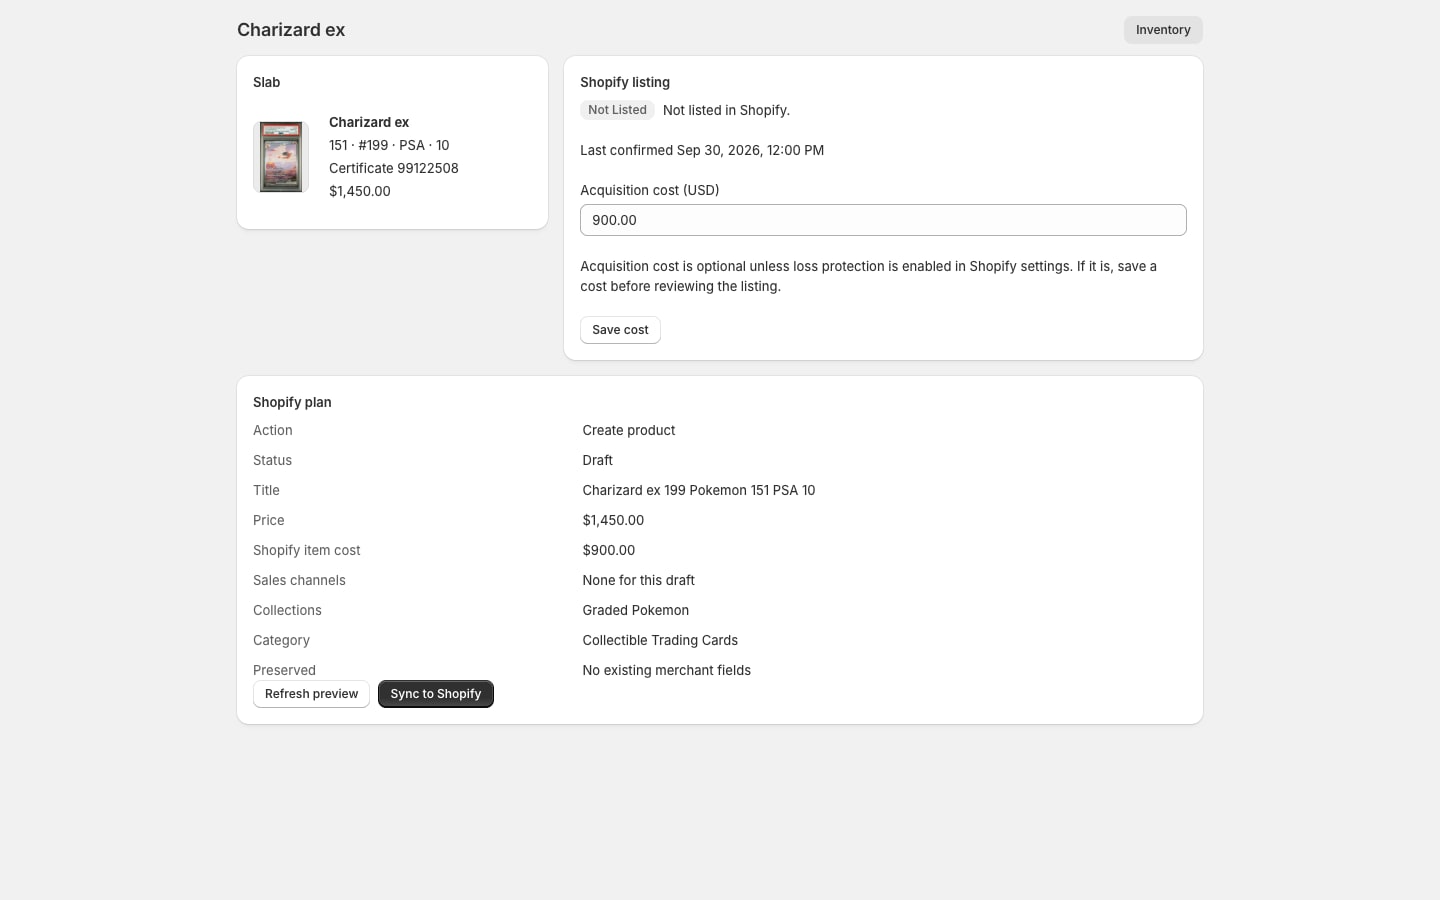Click the acquisition cost help text

pos(868,276)
